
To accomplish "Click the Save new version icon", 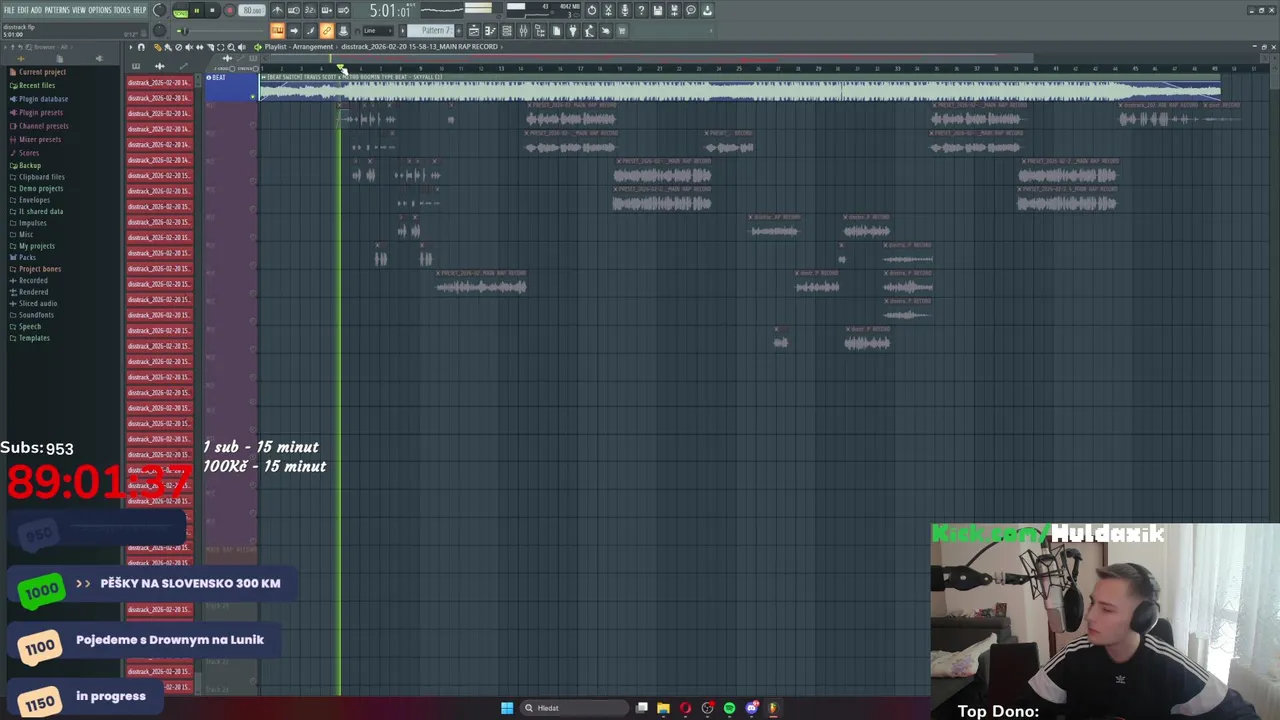I will pyautogui.click(x=674, y=10).
